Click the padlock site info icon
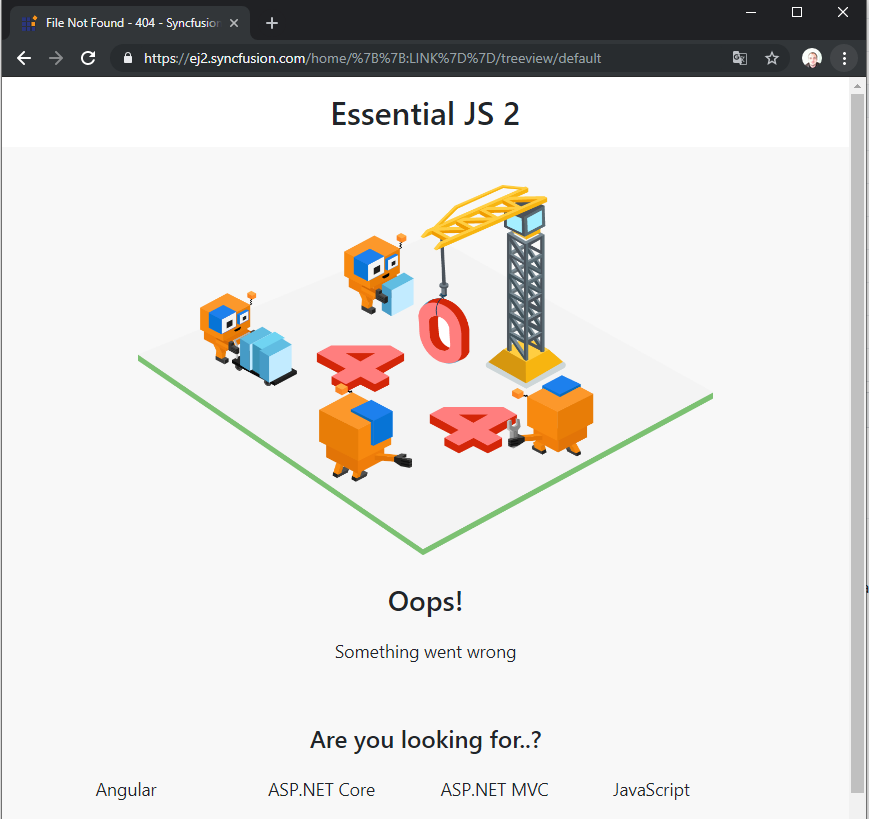Image resolution: width=869 pixels, height=819 pixels. pyautogui.click(x=127, y=58)
